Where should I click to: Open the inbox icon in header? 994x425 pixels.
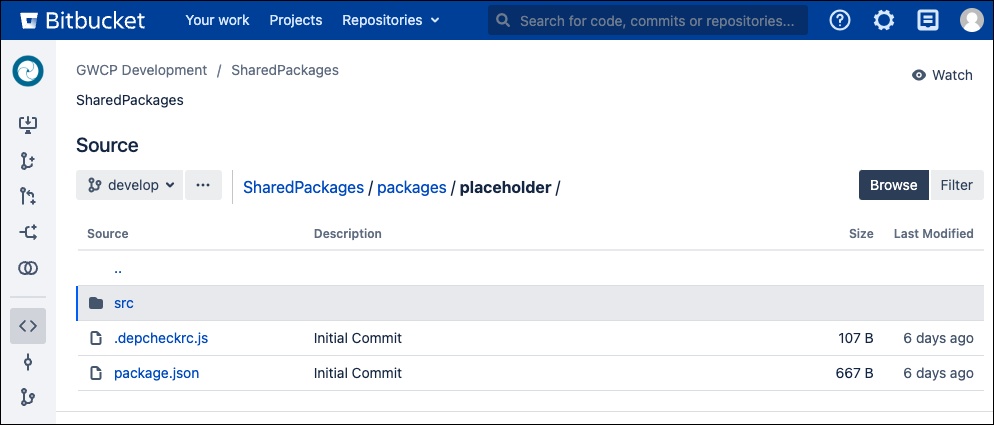coord(928,20)
